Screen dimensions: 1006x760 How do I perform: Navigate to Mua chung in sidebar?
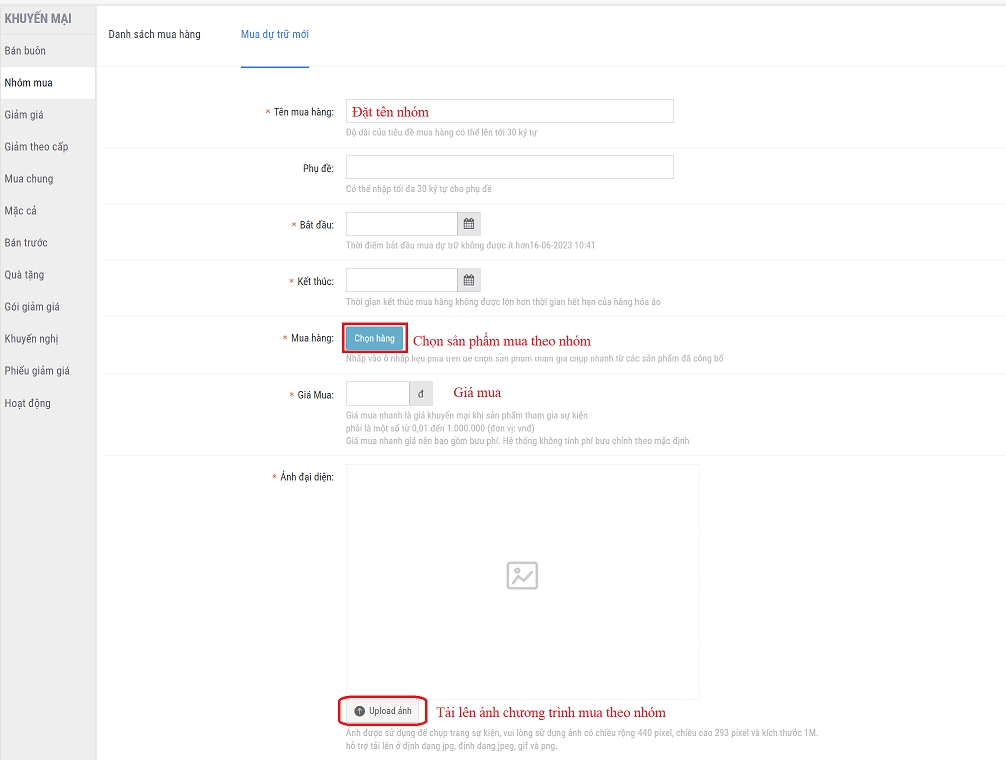[29, 179]
